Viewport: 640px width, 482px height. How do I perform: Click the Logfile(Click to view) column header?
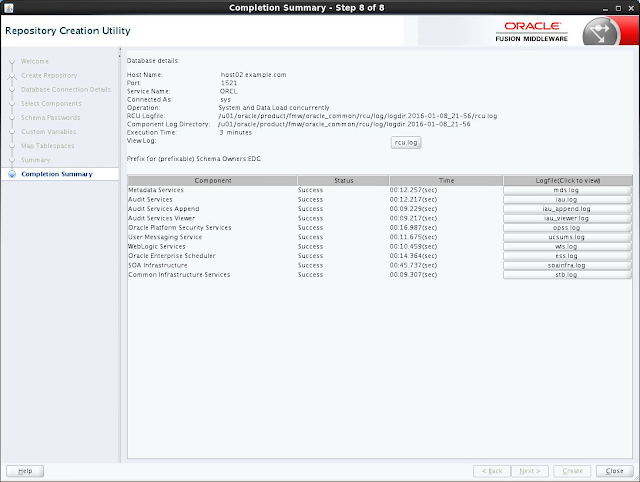coord(568,180)
